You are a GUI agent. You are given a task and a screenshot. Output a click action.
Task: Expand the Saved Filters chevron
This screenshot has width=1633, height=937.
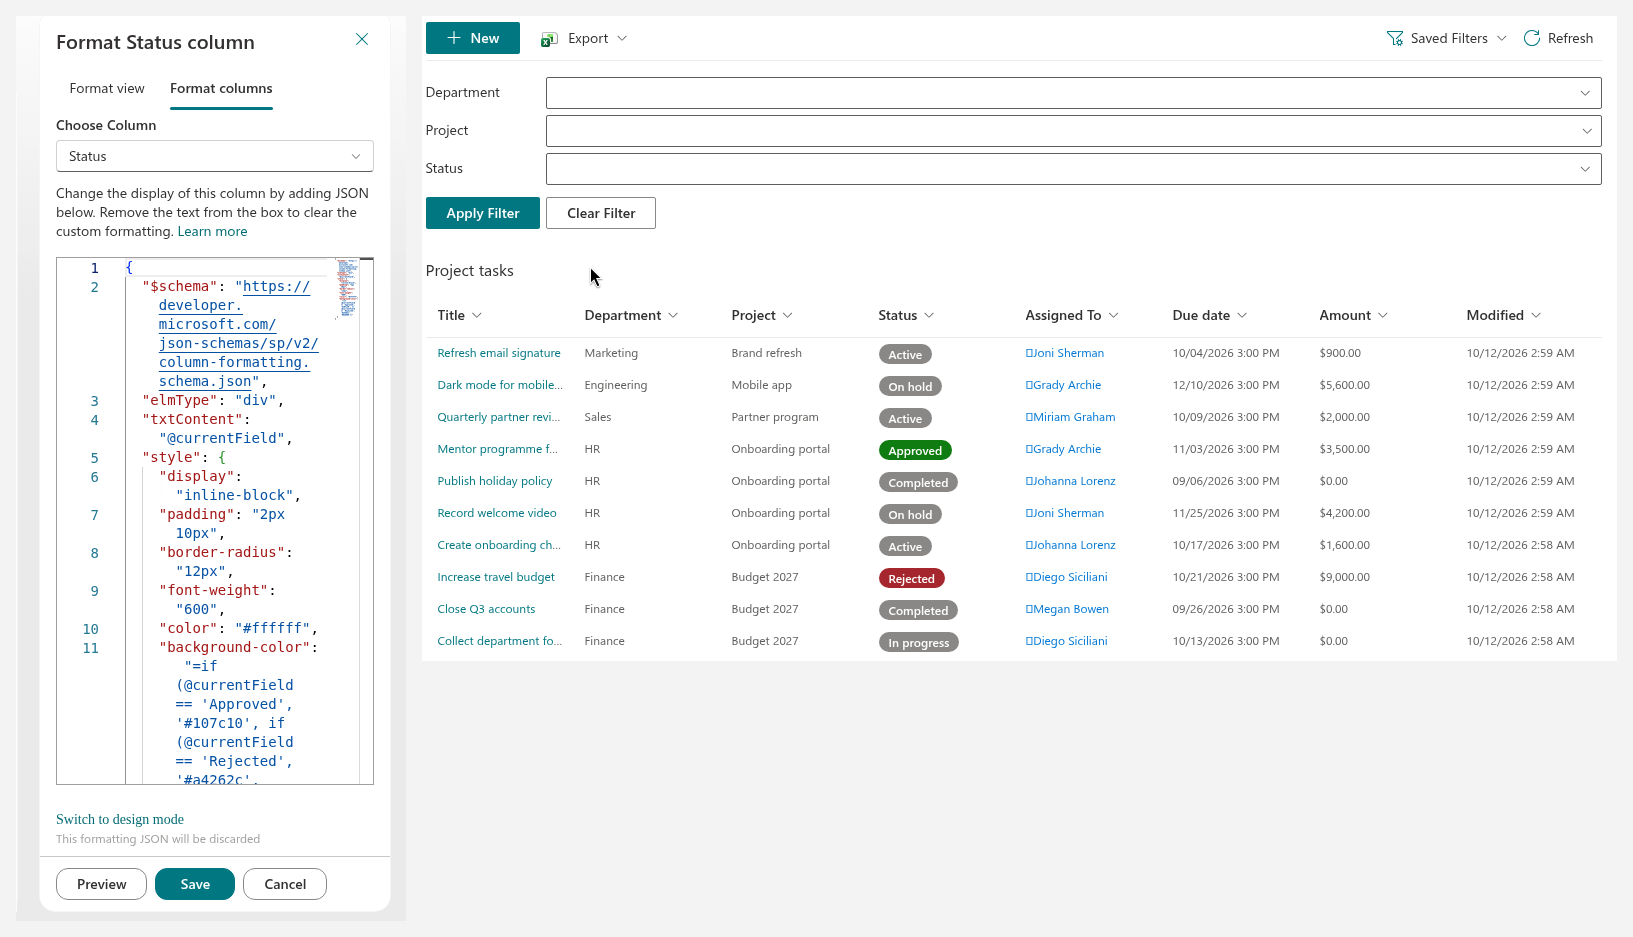pos(1502,38)
